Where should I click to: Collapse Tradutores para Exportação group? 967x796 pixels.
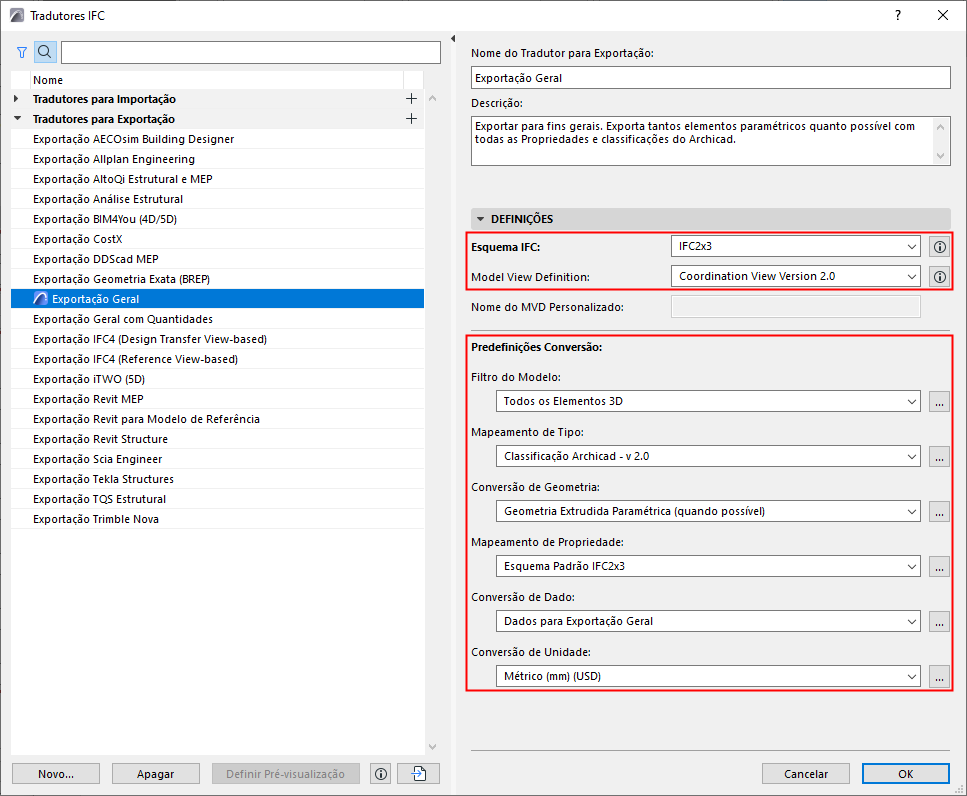(17, 118)
